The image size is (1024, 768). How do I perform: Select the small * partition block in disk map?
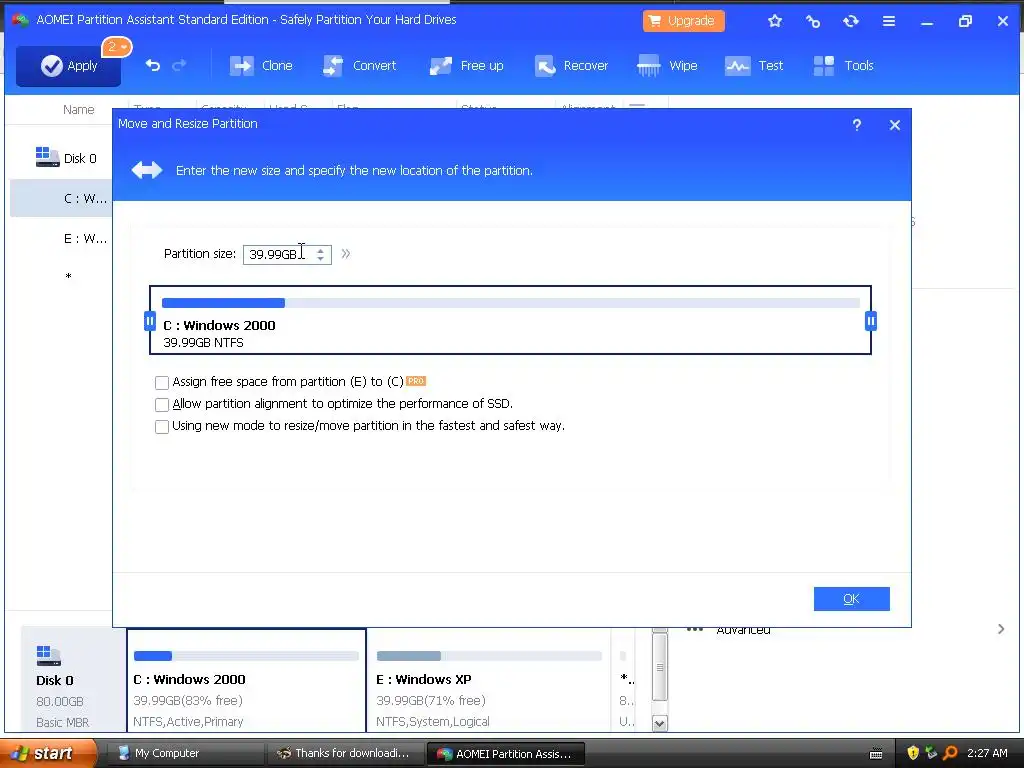click(x=626, y=680)
